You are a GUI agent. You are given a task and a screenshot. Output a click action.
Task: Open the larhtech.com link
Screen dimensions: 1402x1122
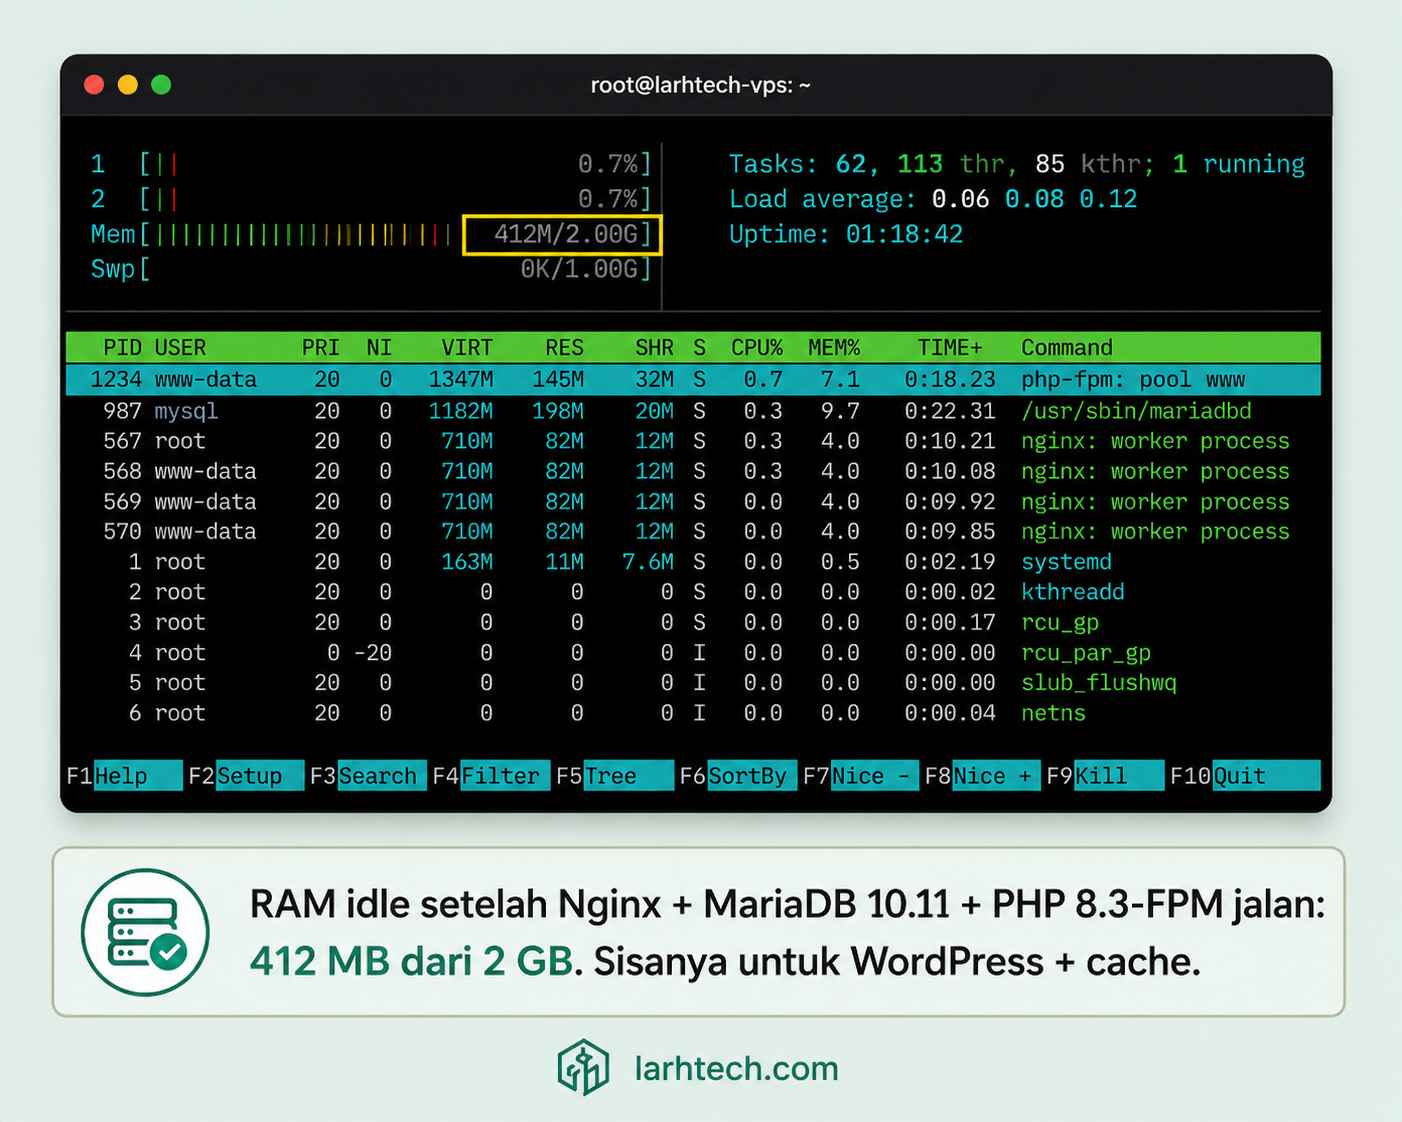pos(736,1069)
